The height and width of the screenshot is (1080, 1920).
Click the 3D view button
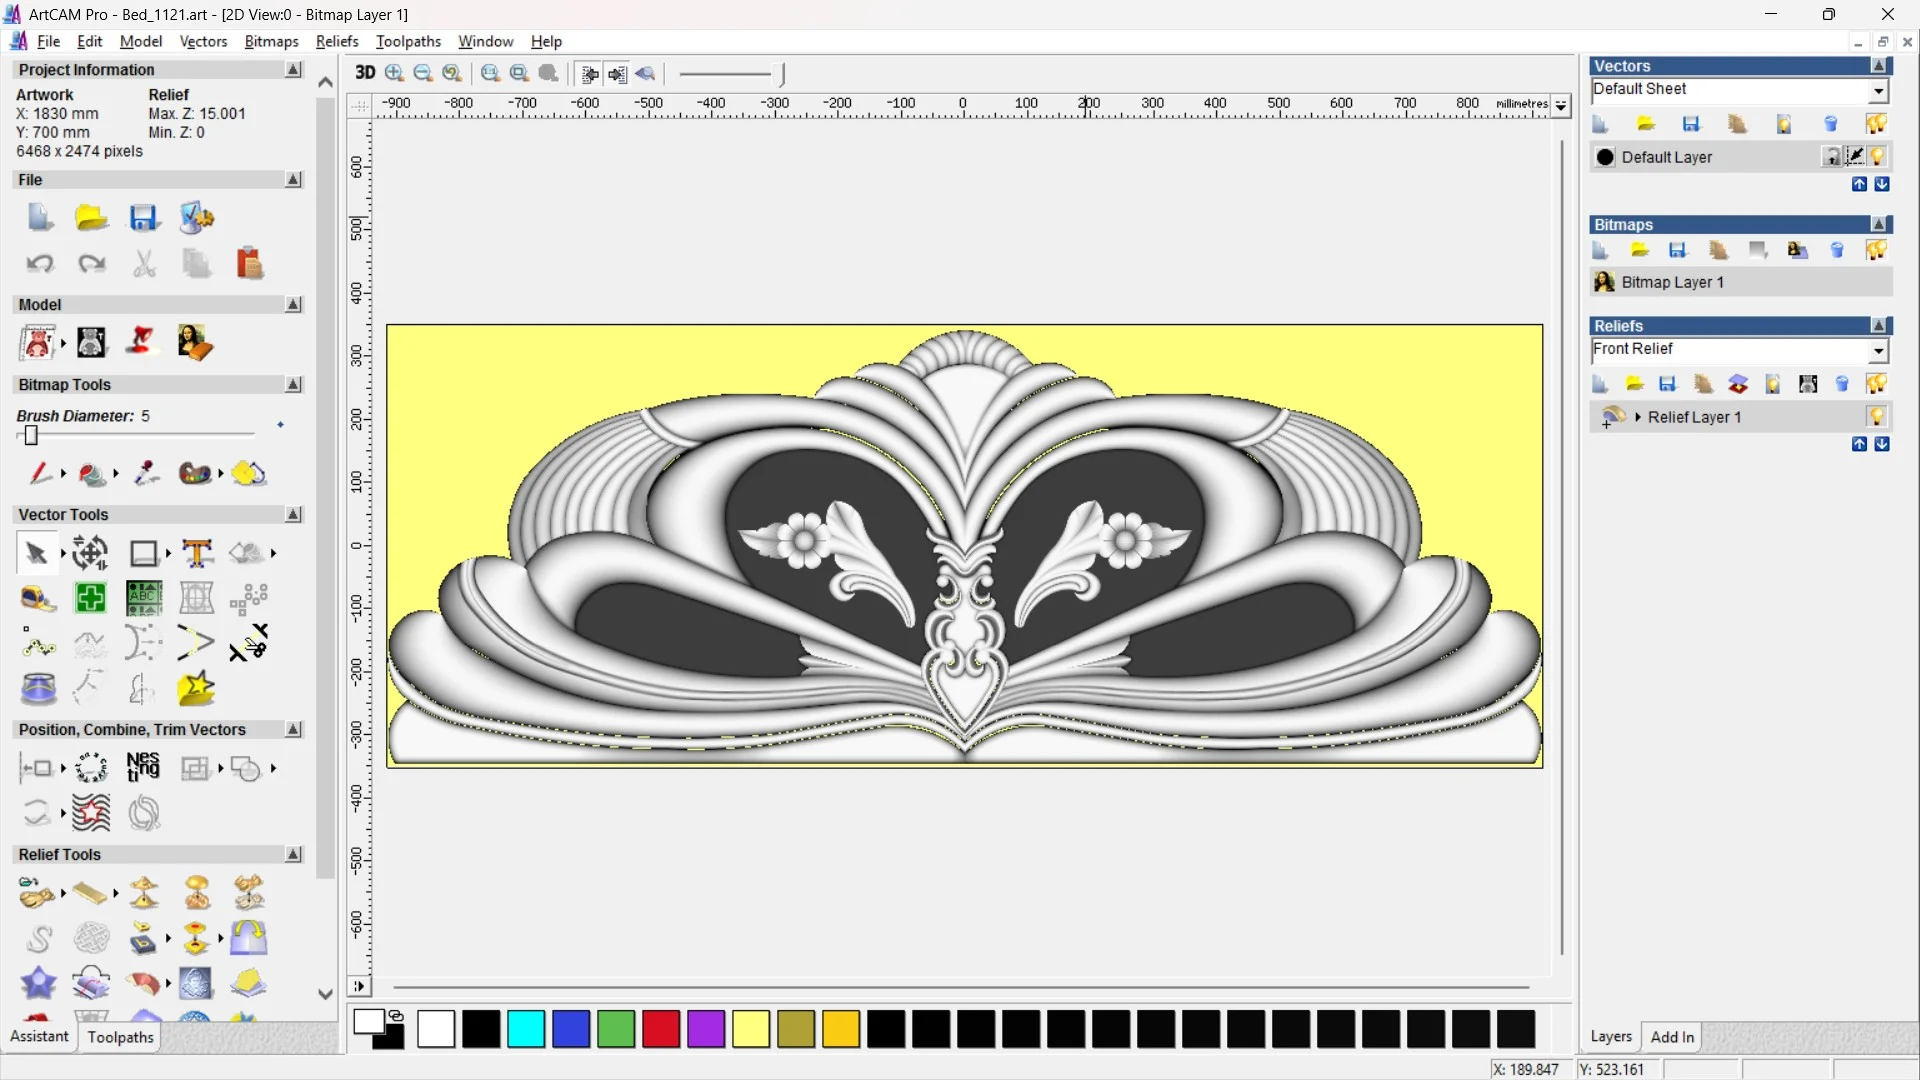(x=365, y=73)
